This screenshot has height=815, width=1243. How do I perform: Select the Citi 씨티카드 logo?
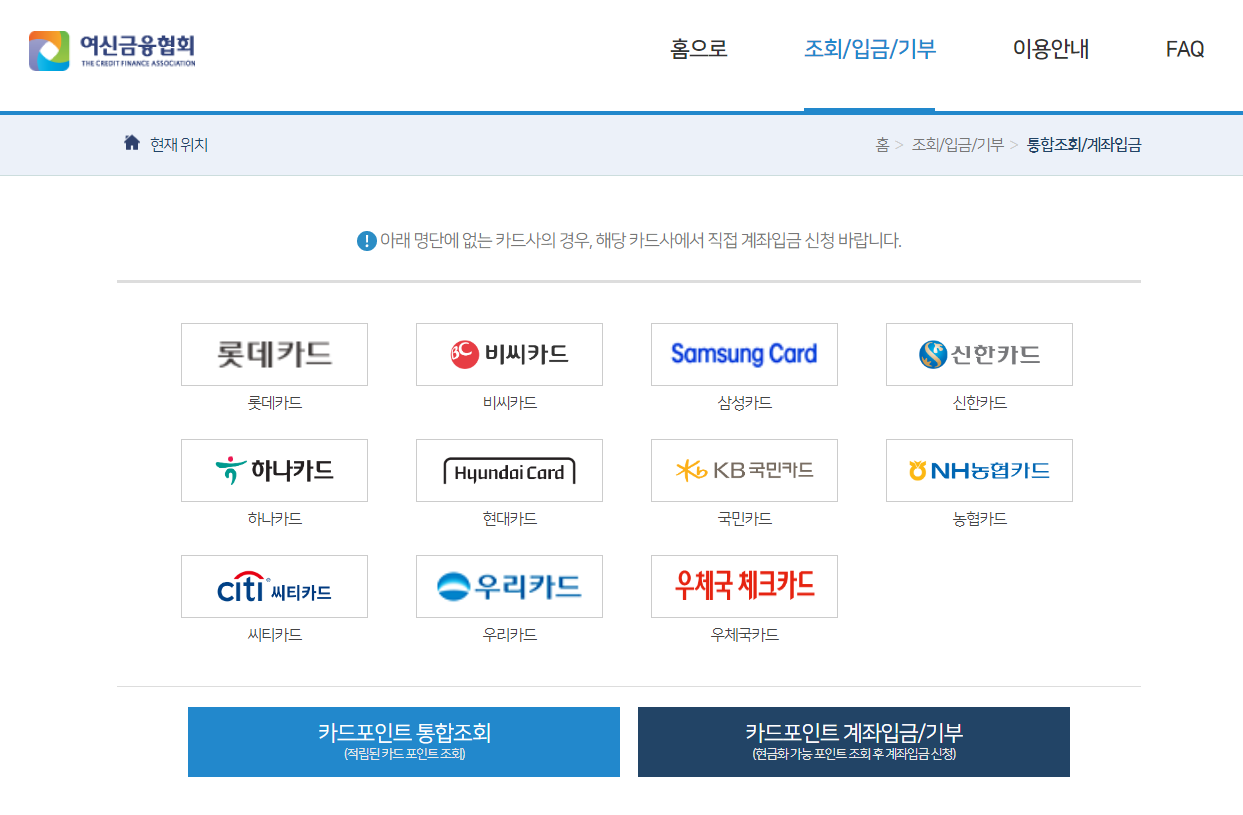click(x=274, y=586)
